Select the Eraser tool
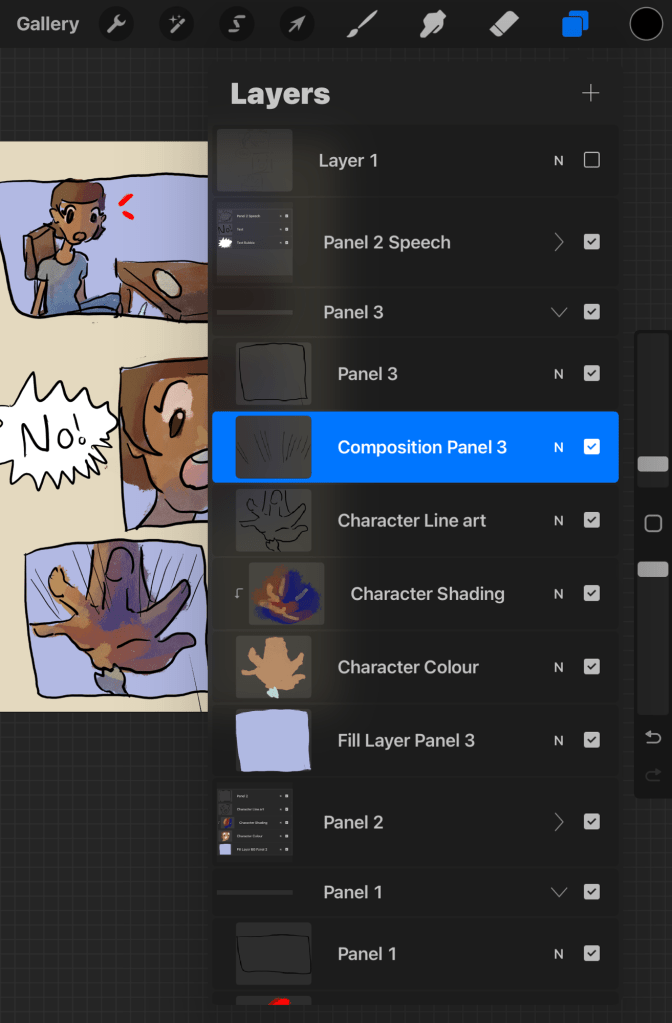 click(x=506, y=23)
